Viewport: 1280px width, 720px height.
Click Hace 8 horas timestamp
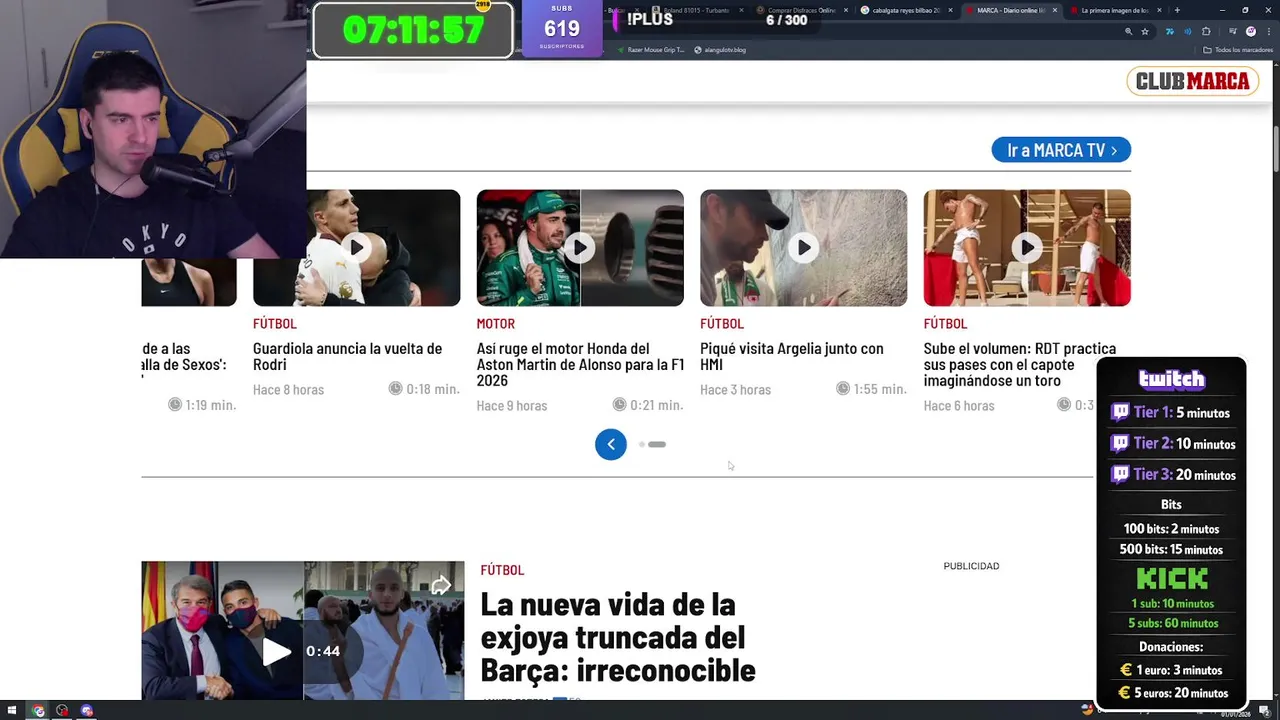(288, 389)
